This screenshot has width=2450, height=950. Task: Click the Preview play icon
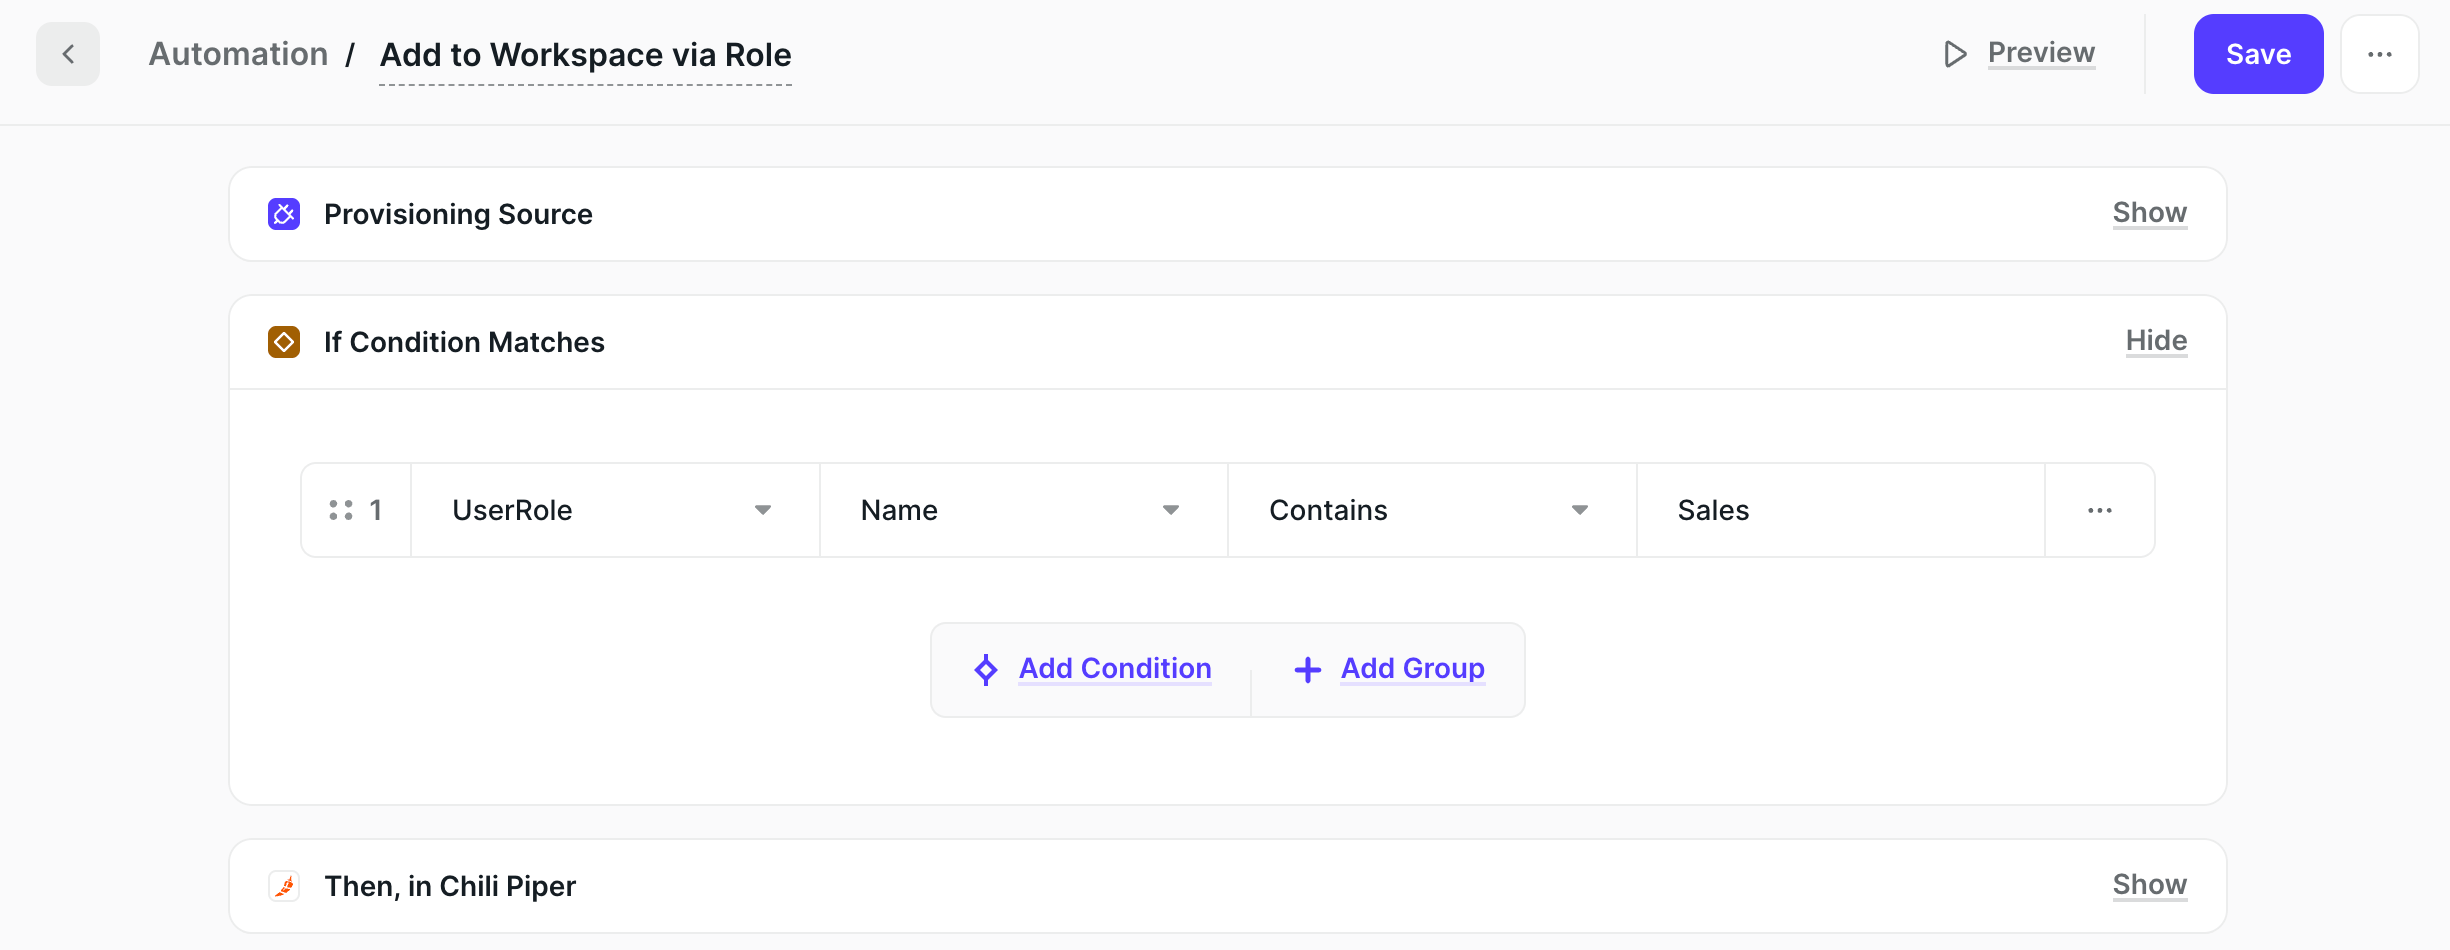coord(1954,54)
